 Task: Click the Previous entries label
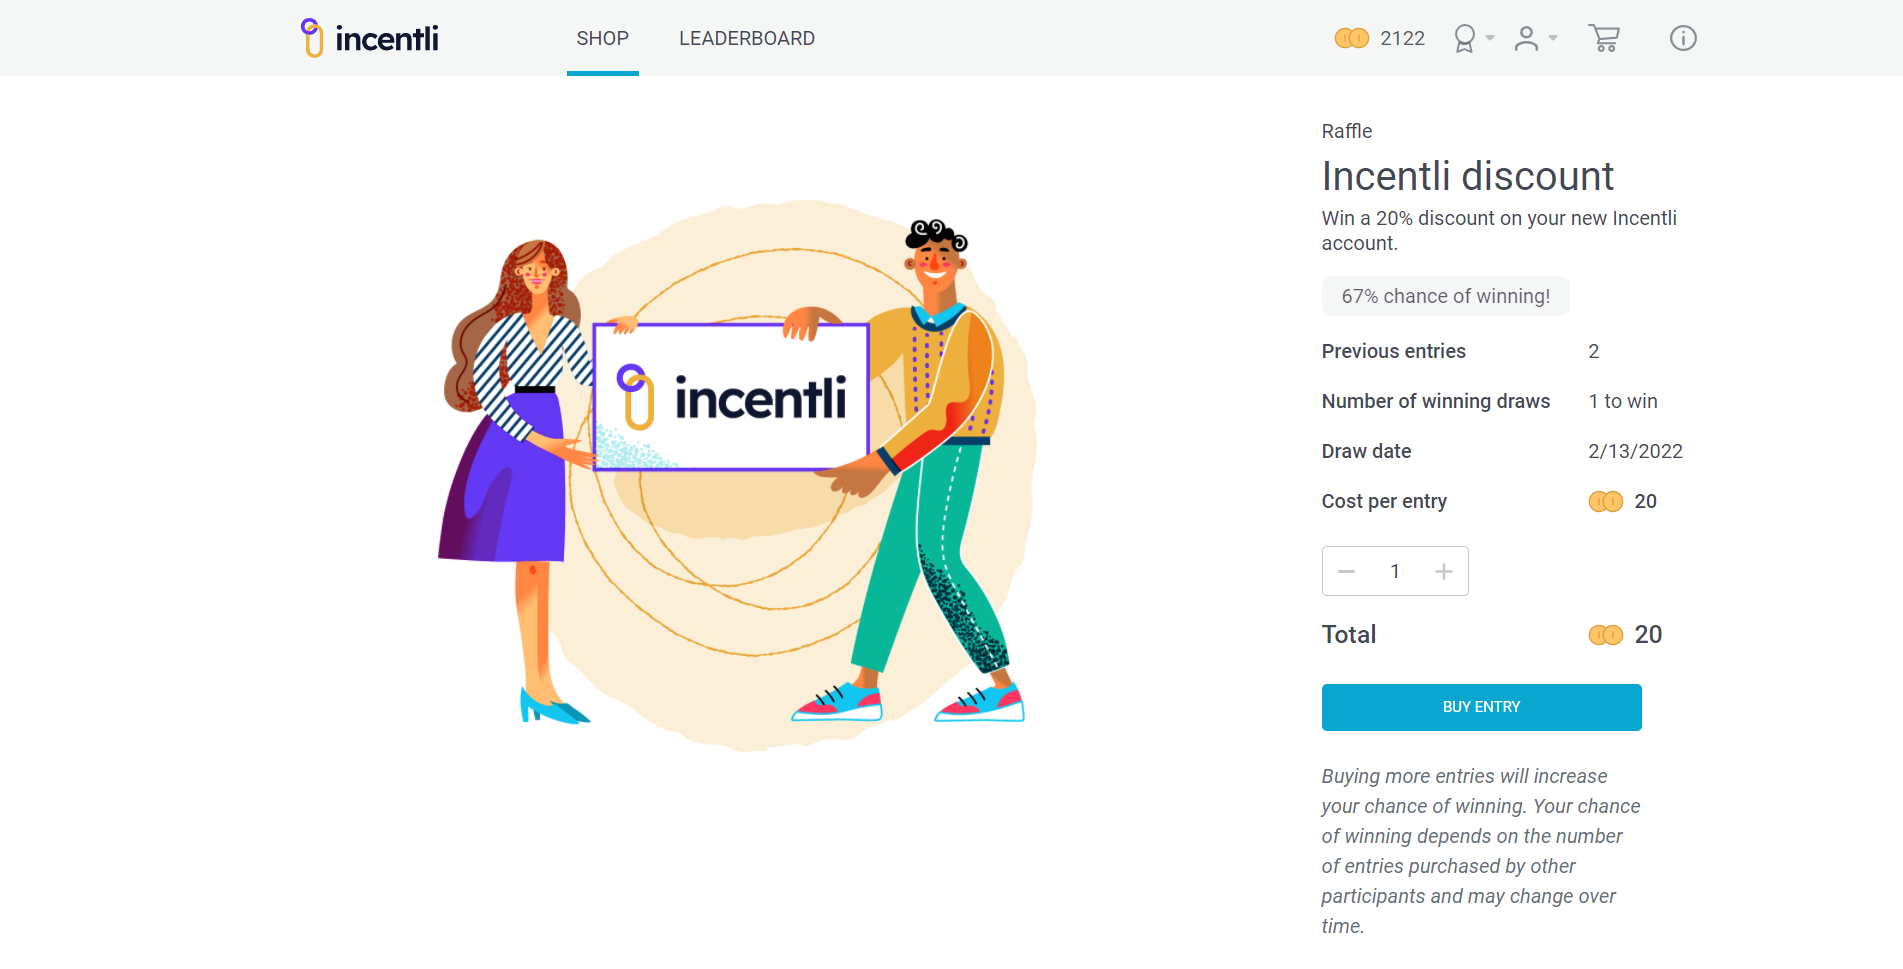point(1393,351)
